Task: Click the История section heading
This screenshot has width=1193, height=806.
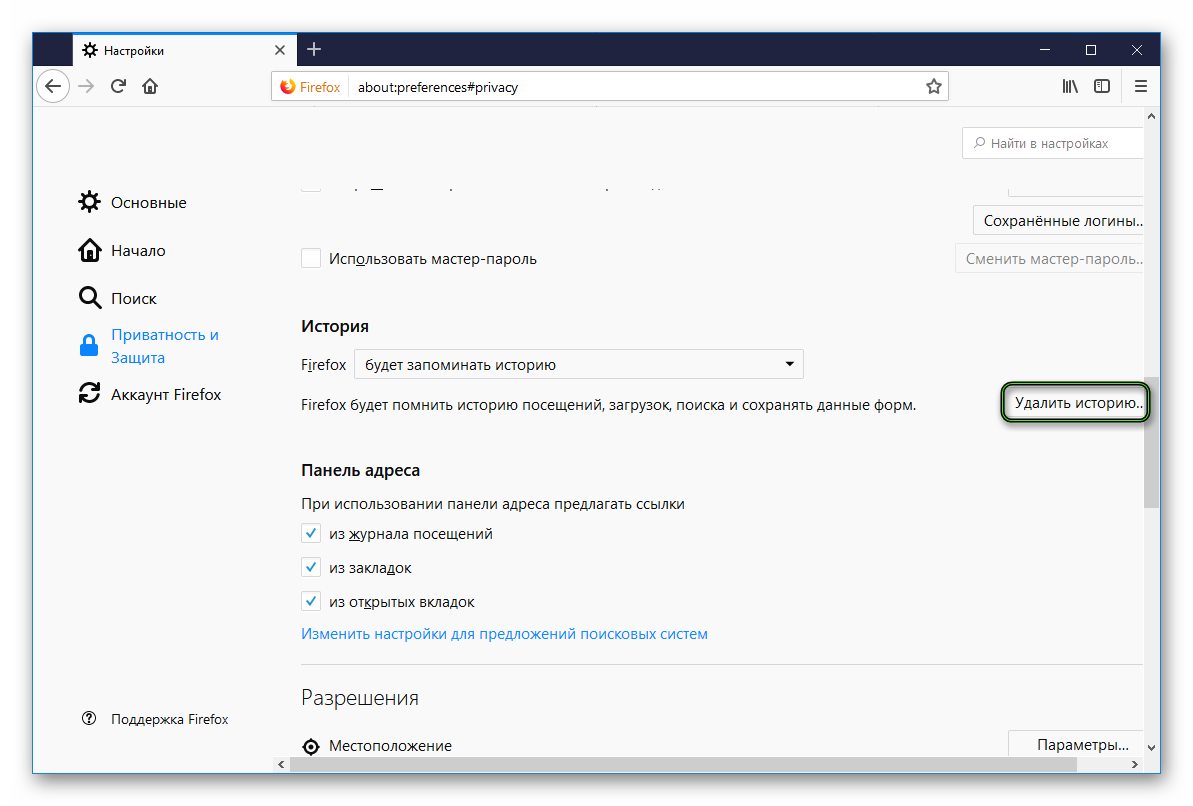Action: [335, 326]
